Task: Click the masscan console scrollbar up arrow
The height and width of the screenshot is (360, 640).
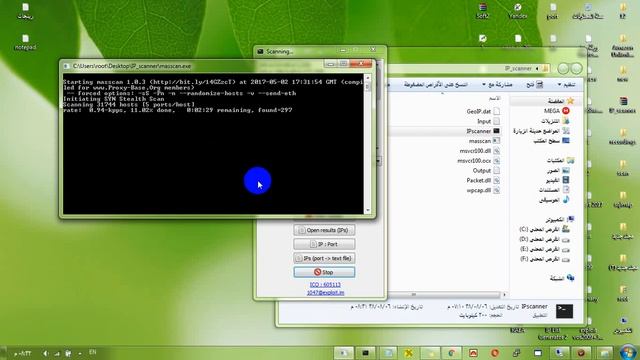Action: click(368, 78)
